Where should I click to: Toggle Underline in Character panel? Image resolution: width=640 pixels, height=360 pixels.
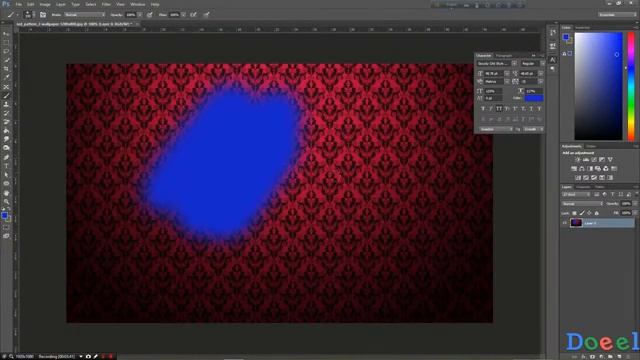[531, 109]
